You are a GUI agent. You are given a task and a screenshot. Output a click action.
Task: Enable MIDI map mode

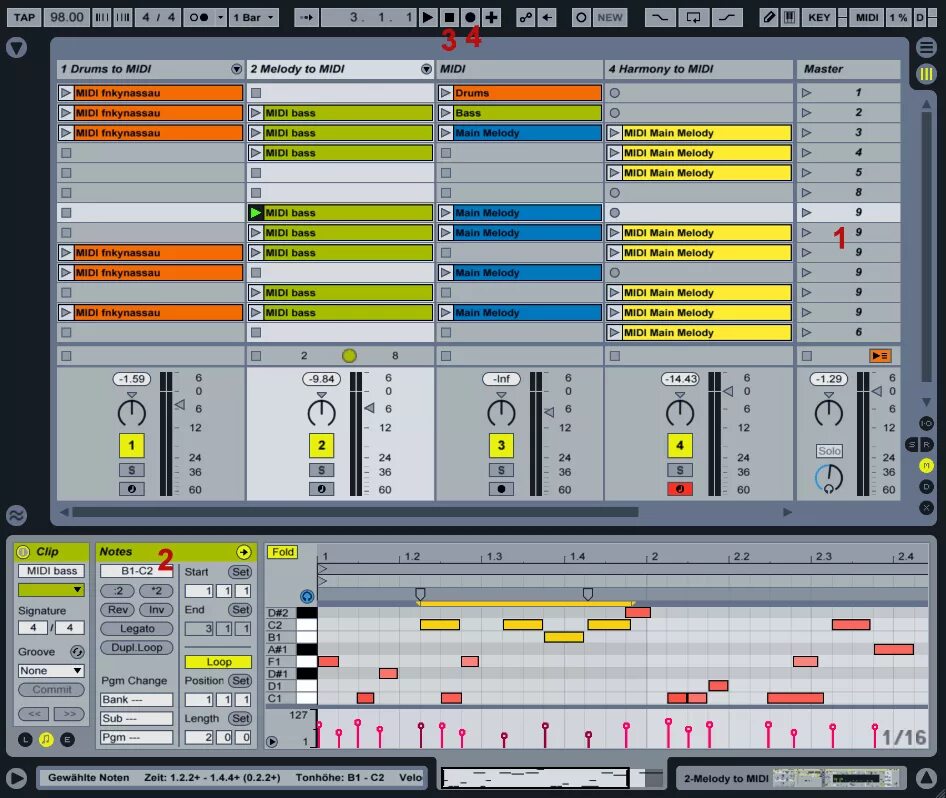pos(867,17)
